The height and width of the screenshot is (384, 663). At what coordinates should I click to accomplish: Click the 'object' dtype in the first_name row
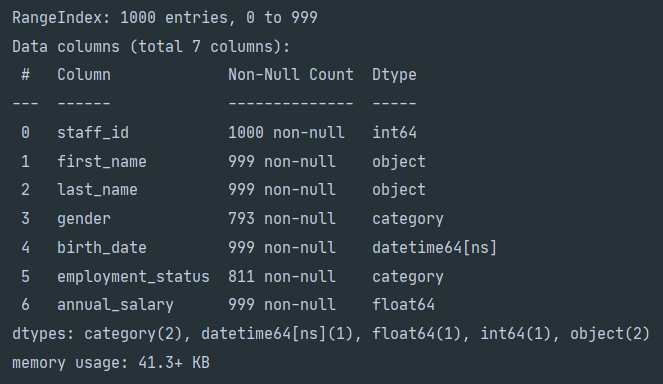pyautogui.click(x=399, y=162)
